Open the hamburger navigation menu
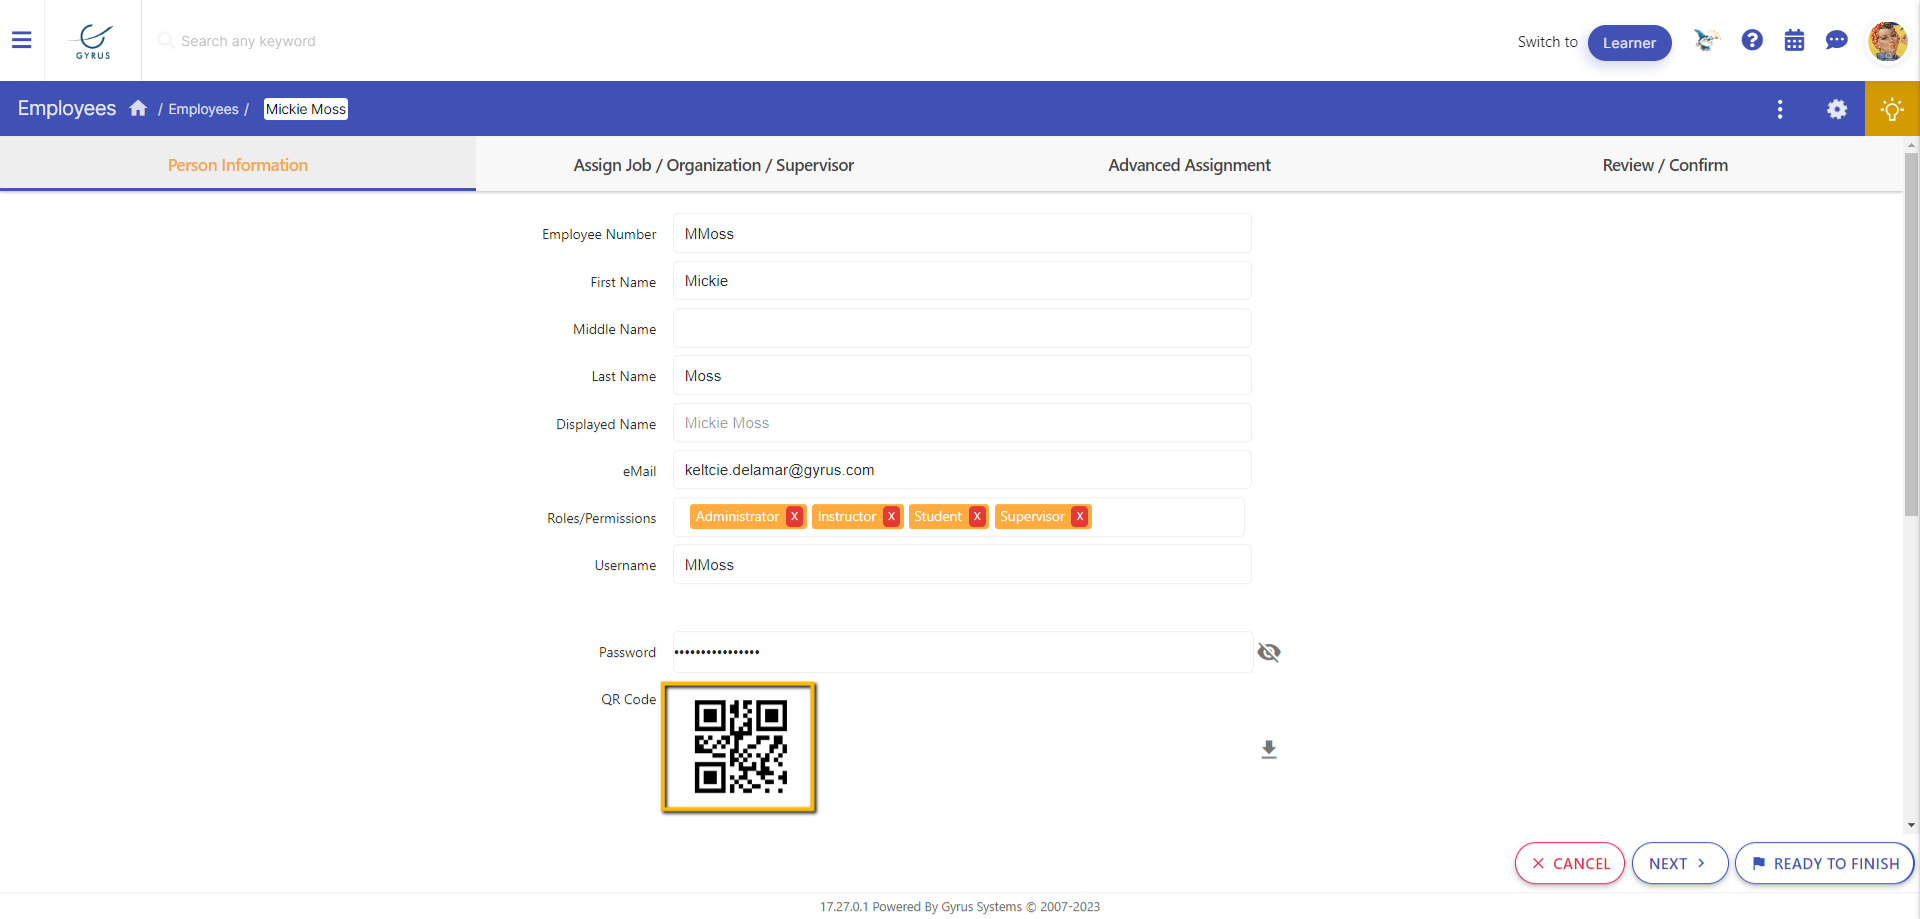This screenshot has height=919, width=1920. 21,40
